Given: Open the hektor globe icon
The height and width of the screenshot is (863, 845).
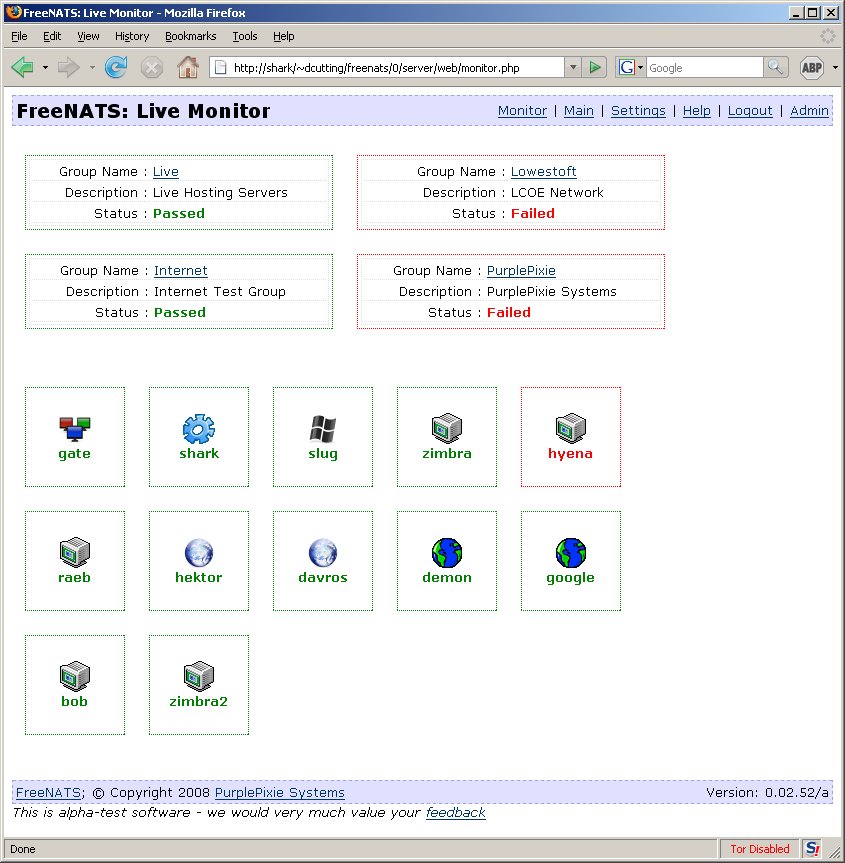Looking at the screenshot, I should click(199, 553).
